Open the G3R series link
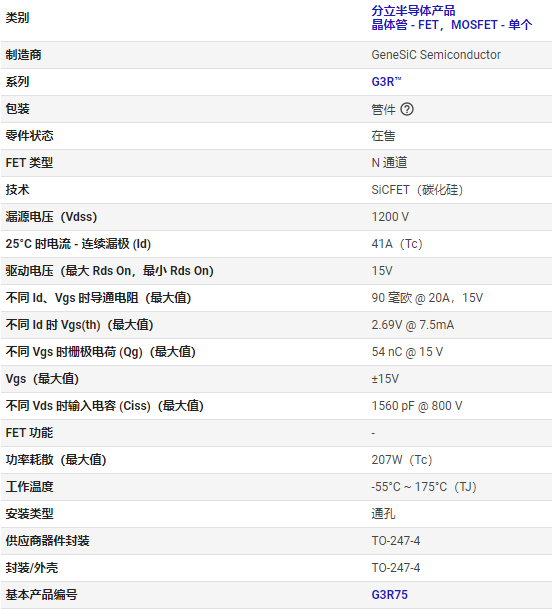Screen dimensions: 552x609 click(386, 82)
